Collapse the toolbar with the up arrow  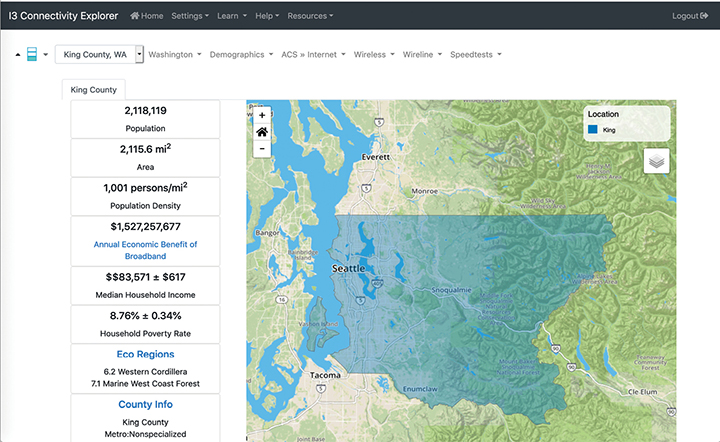tap(17, 55)
